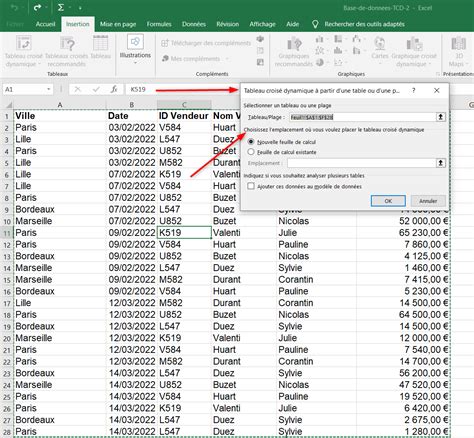The width and height of the screenshot is (474, 438).
Task: Click the lightbulb Rechercher des outils icon
Action: click(x=315, y=24)
